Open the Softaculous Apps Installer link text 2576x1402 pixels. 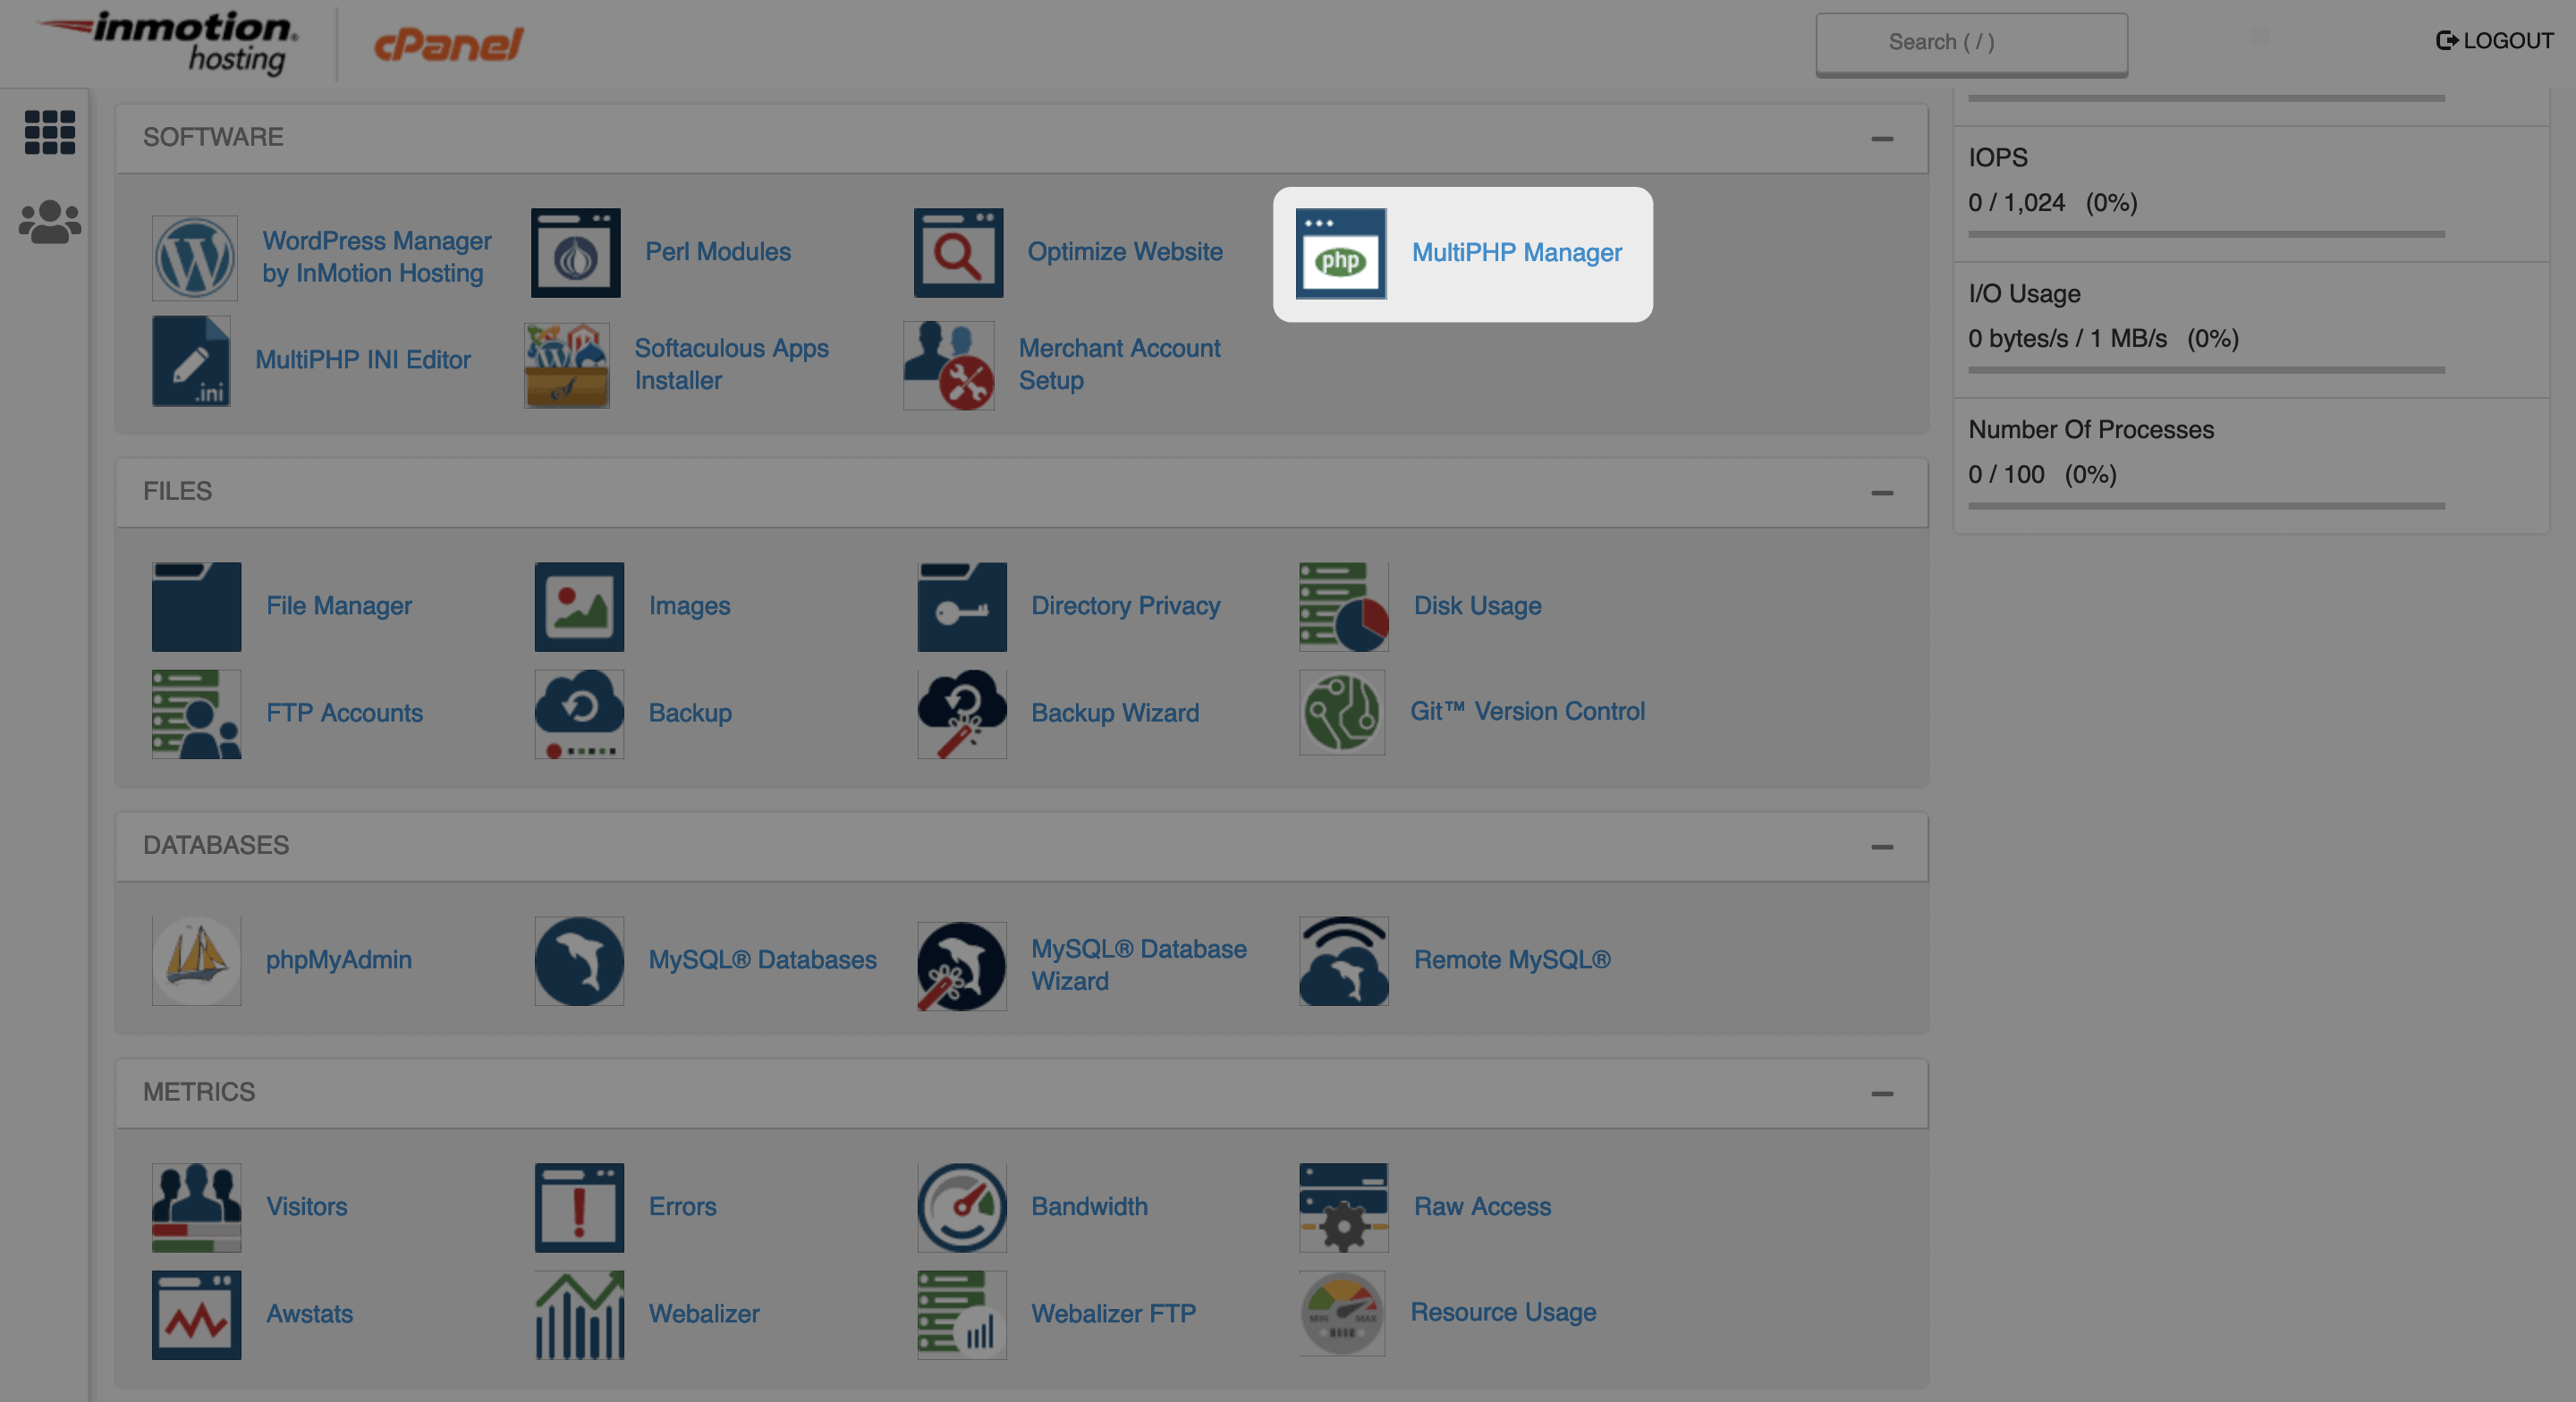(731, 365)
